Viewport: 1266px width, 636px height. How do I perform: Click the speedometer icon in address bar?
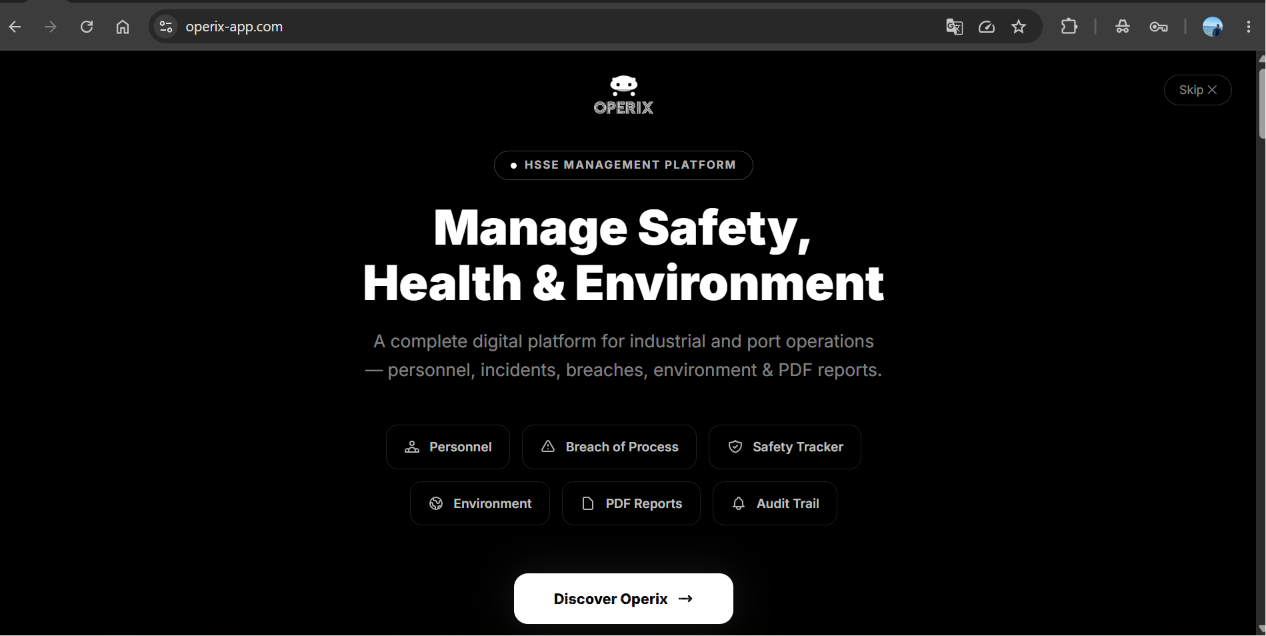click(x=987, y=27)
